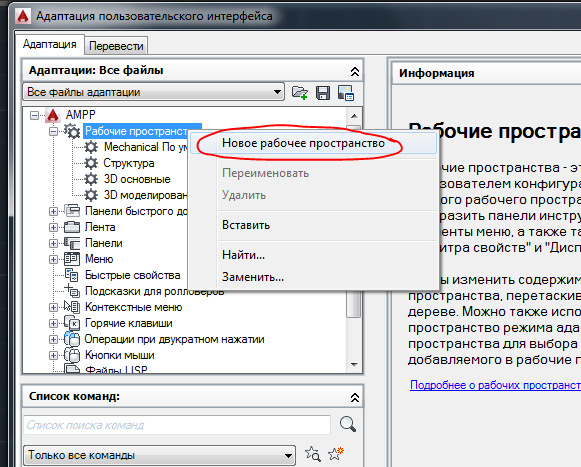Select the Mechanical workspace tree item
Image resolution: width=581 pixels, height=467 pixels.
tap(146, 147)
